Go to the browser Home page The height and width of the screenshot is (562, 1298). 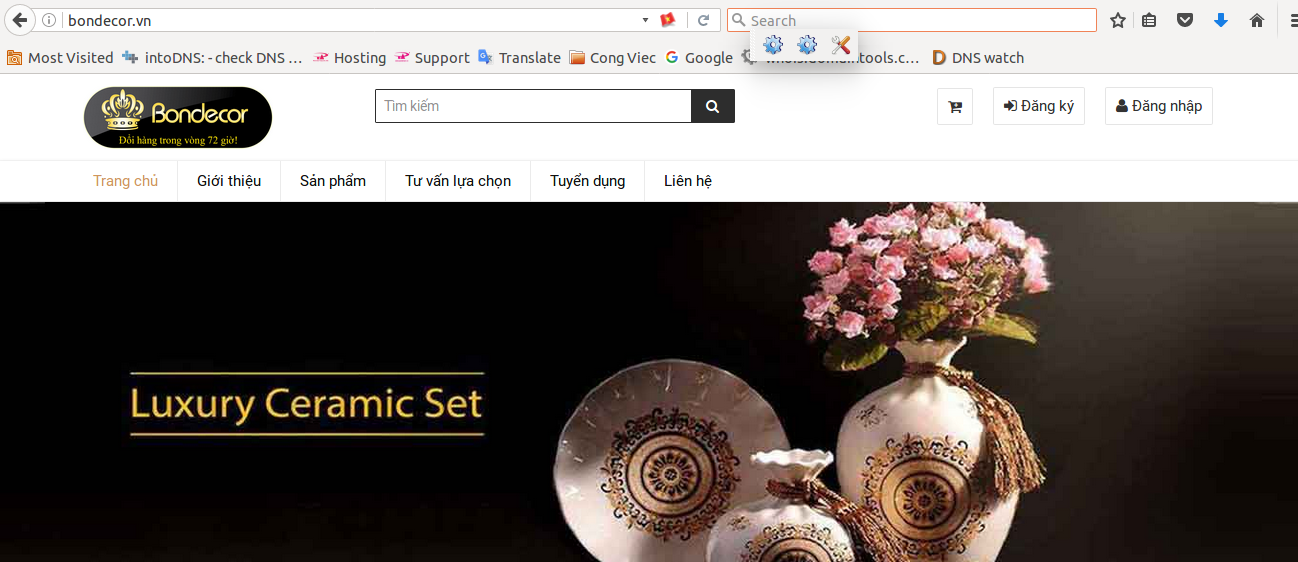coord(1257,20)
